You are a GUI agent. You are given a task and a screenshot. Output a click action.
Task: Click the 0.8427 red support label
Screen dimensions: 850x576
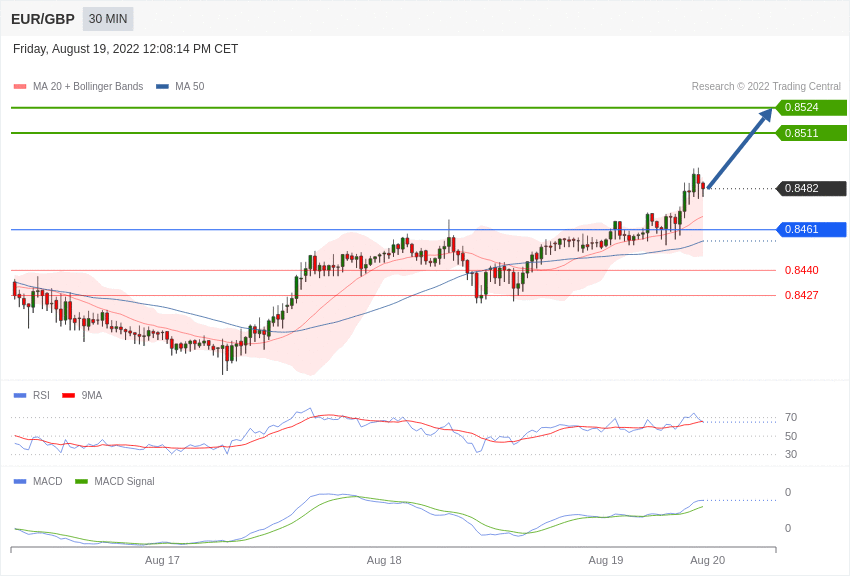click(801, 295)
